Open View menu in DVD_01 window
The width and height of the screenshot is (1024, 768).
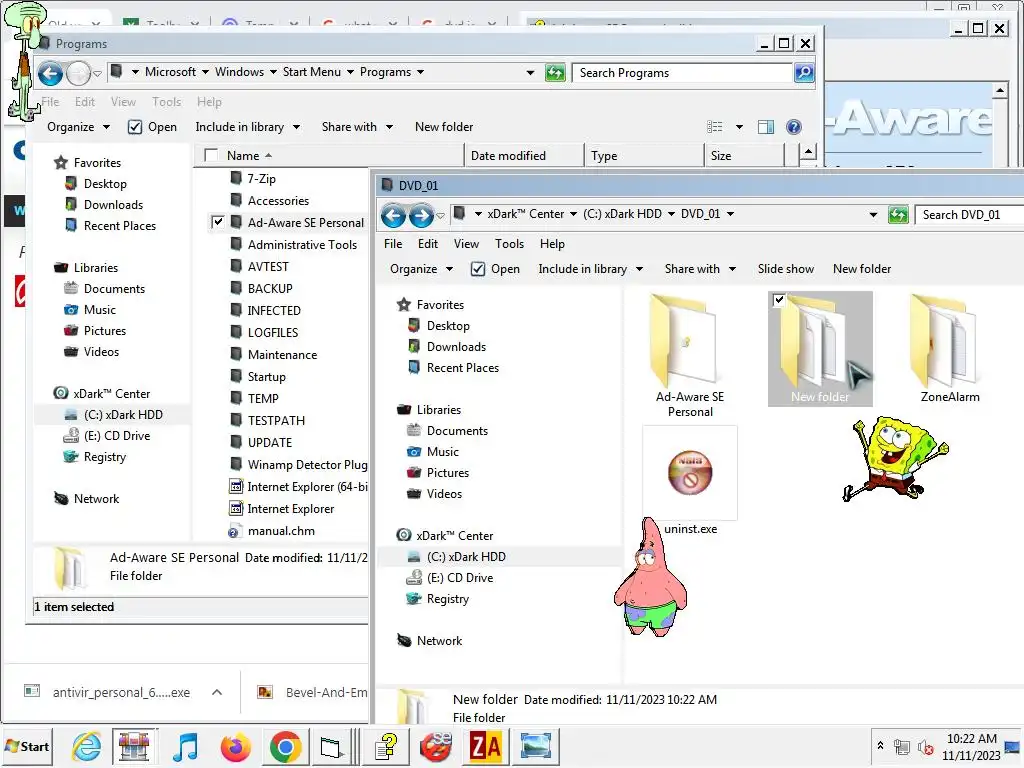[x=466, y=244]
